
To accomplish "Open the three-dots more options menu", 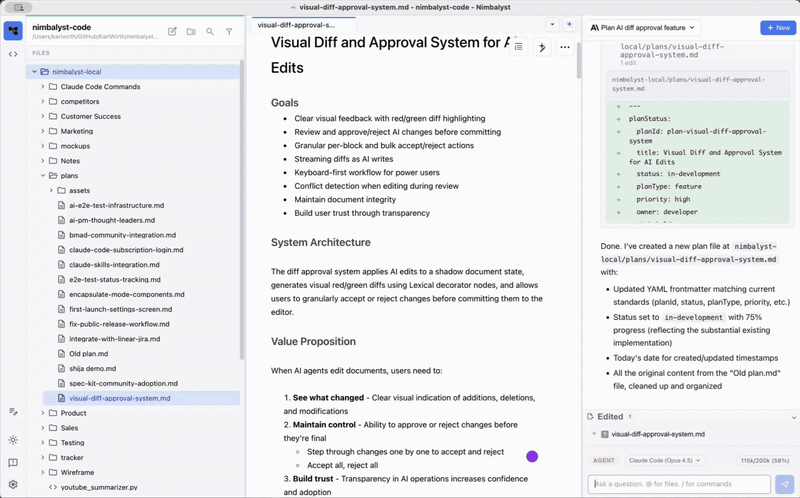I will pos(565,47).
